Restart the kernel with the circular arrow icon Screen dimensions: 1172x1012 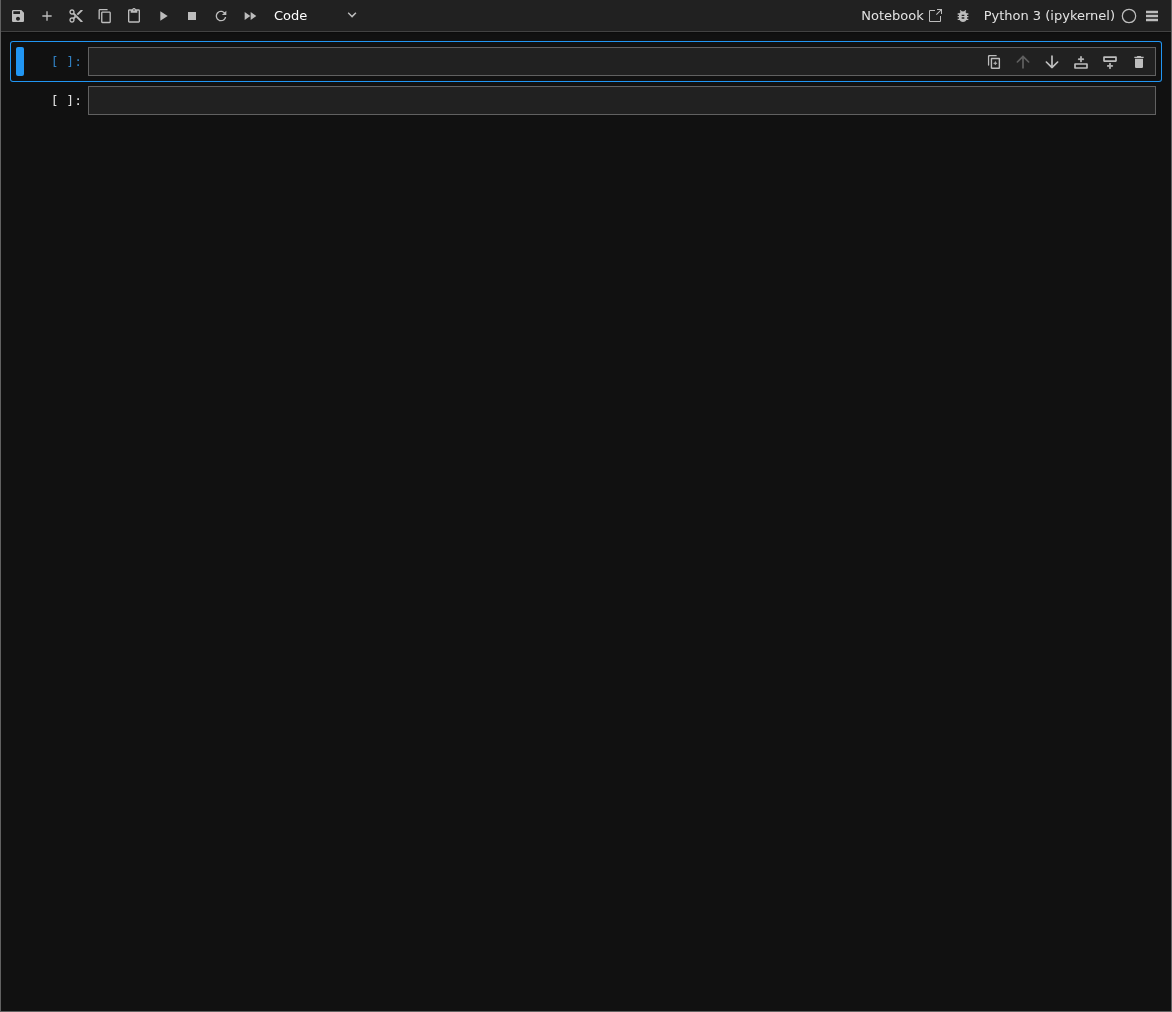tap(221, 16)
